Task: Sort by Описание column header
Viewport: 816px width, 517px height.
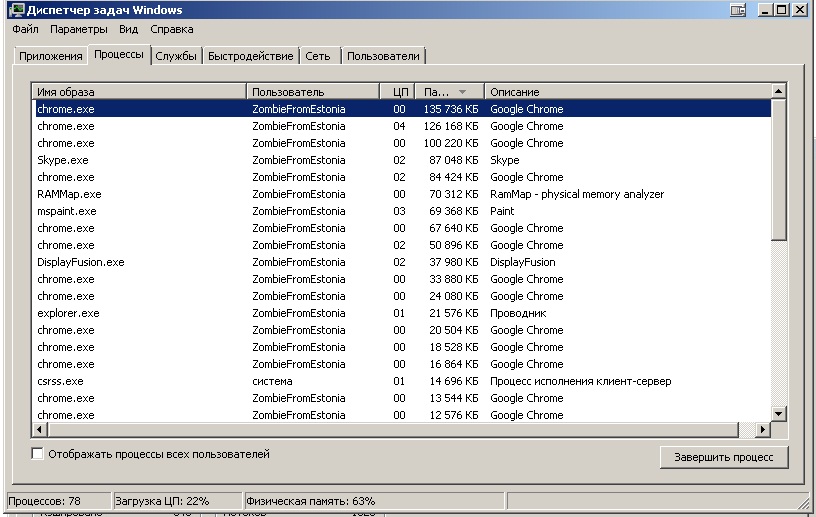Action: (627, 92)
